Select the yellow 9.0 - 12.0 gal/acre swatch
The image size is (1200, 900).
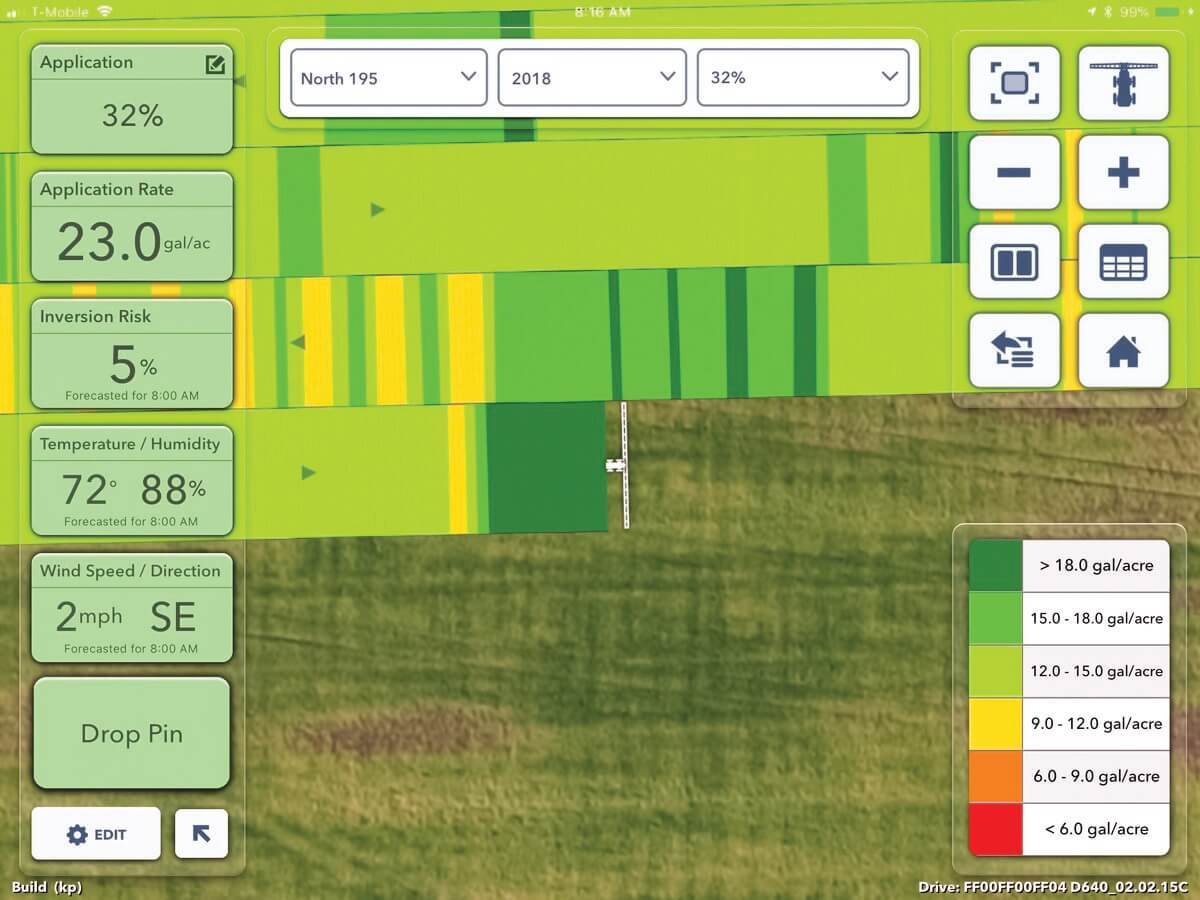[x=995, y=723]
